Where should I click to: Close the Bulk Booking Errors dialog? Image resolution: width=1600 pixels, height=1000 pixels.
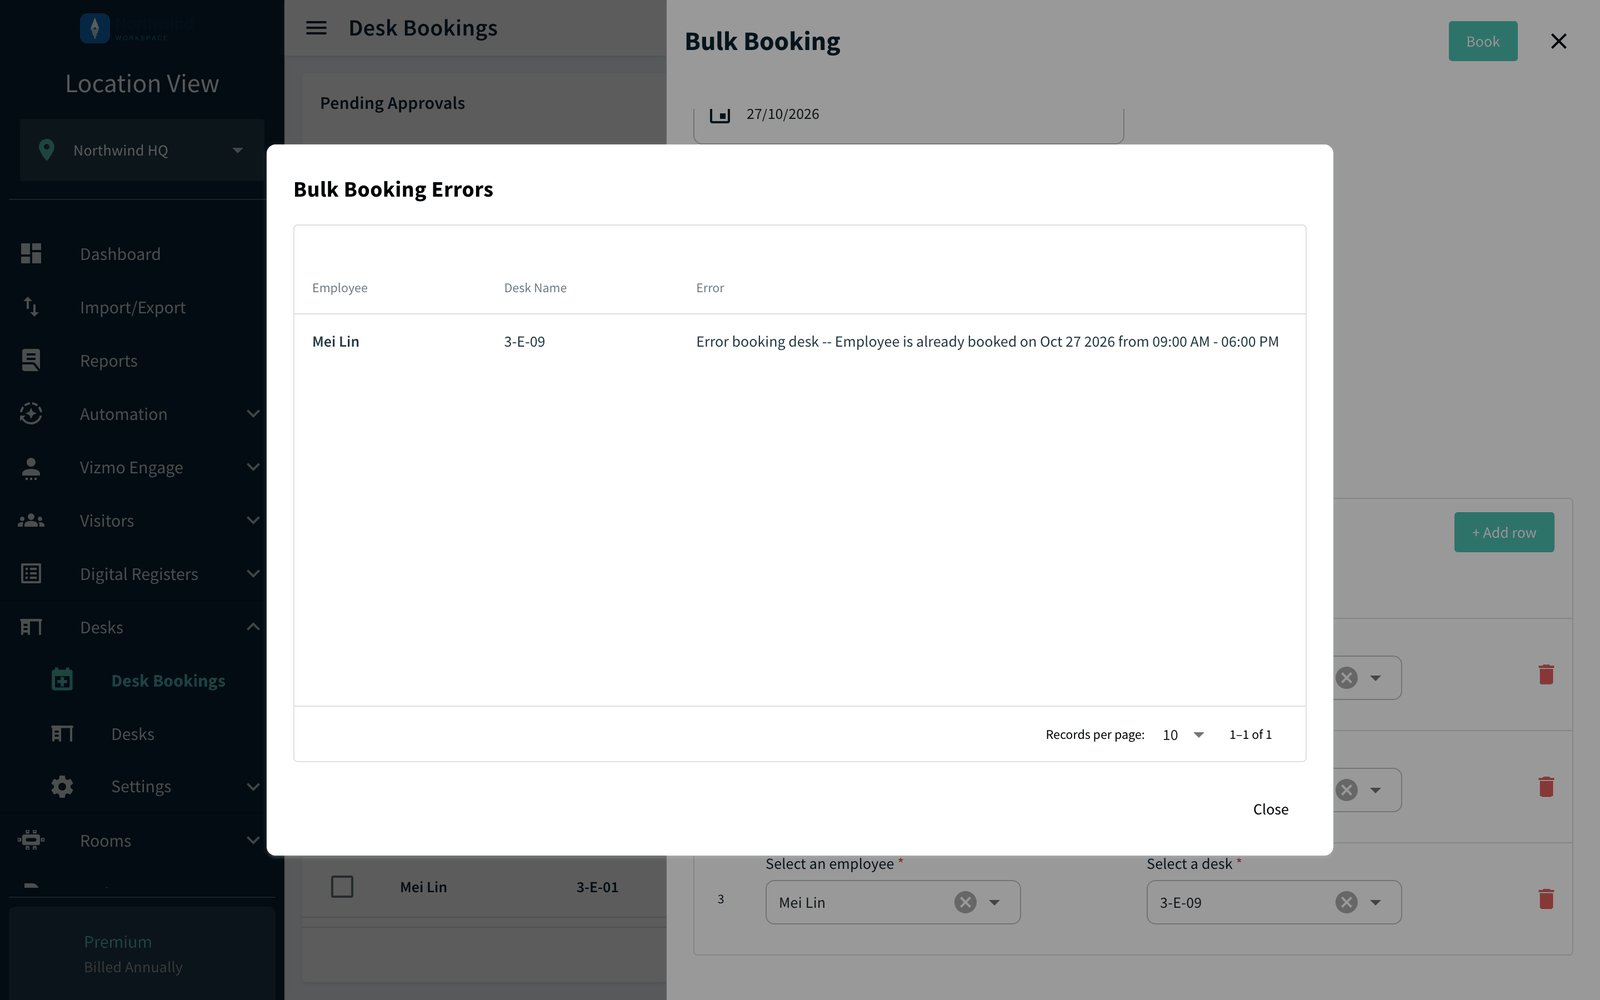(x=1270, y=809)
